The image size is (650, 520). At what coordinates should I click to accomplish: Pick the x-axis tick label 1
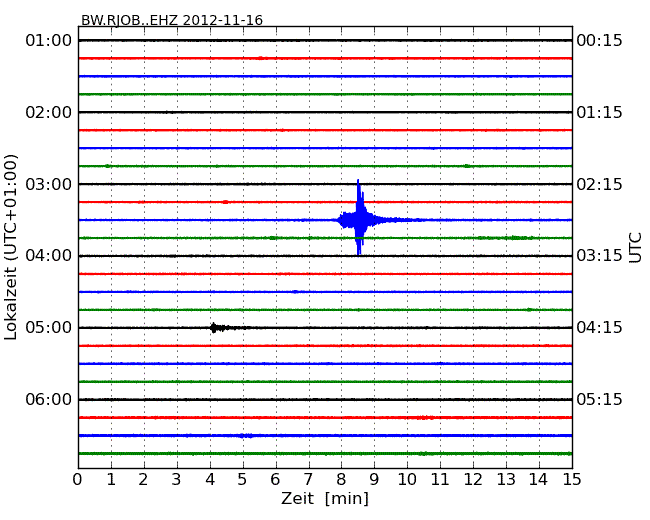111,480
